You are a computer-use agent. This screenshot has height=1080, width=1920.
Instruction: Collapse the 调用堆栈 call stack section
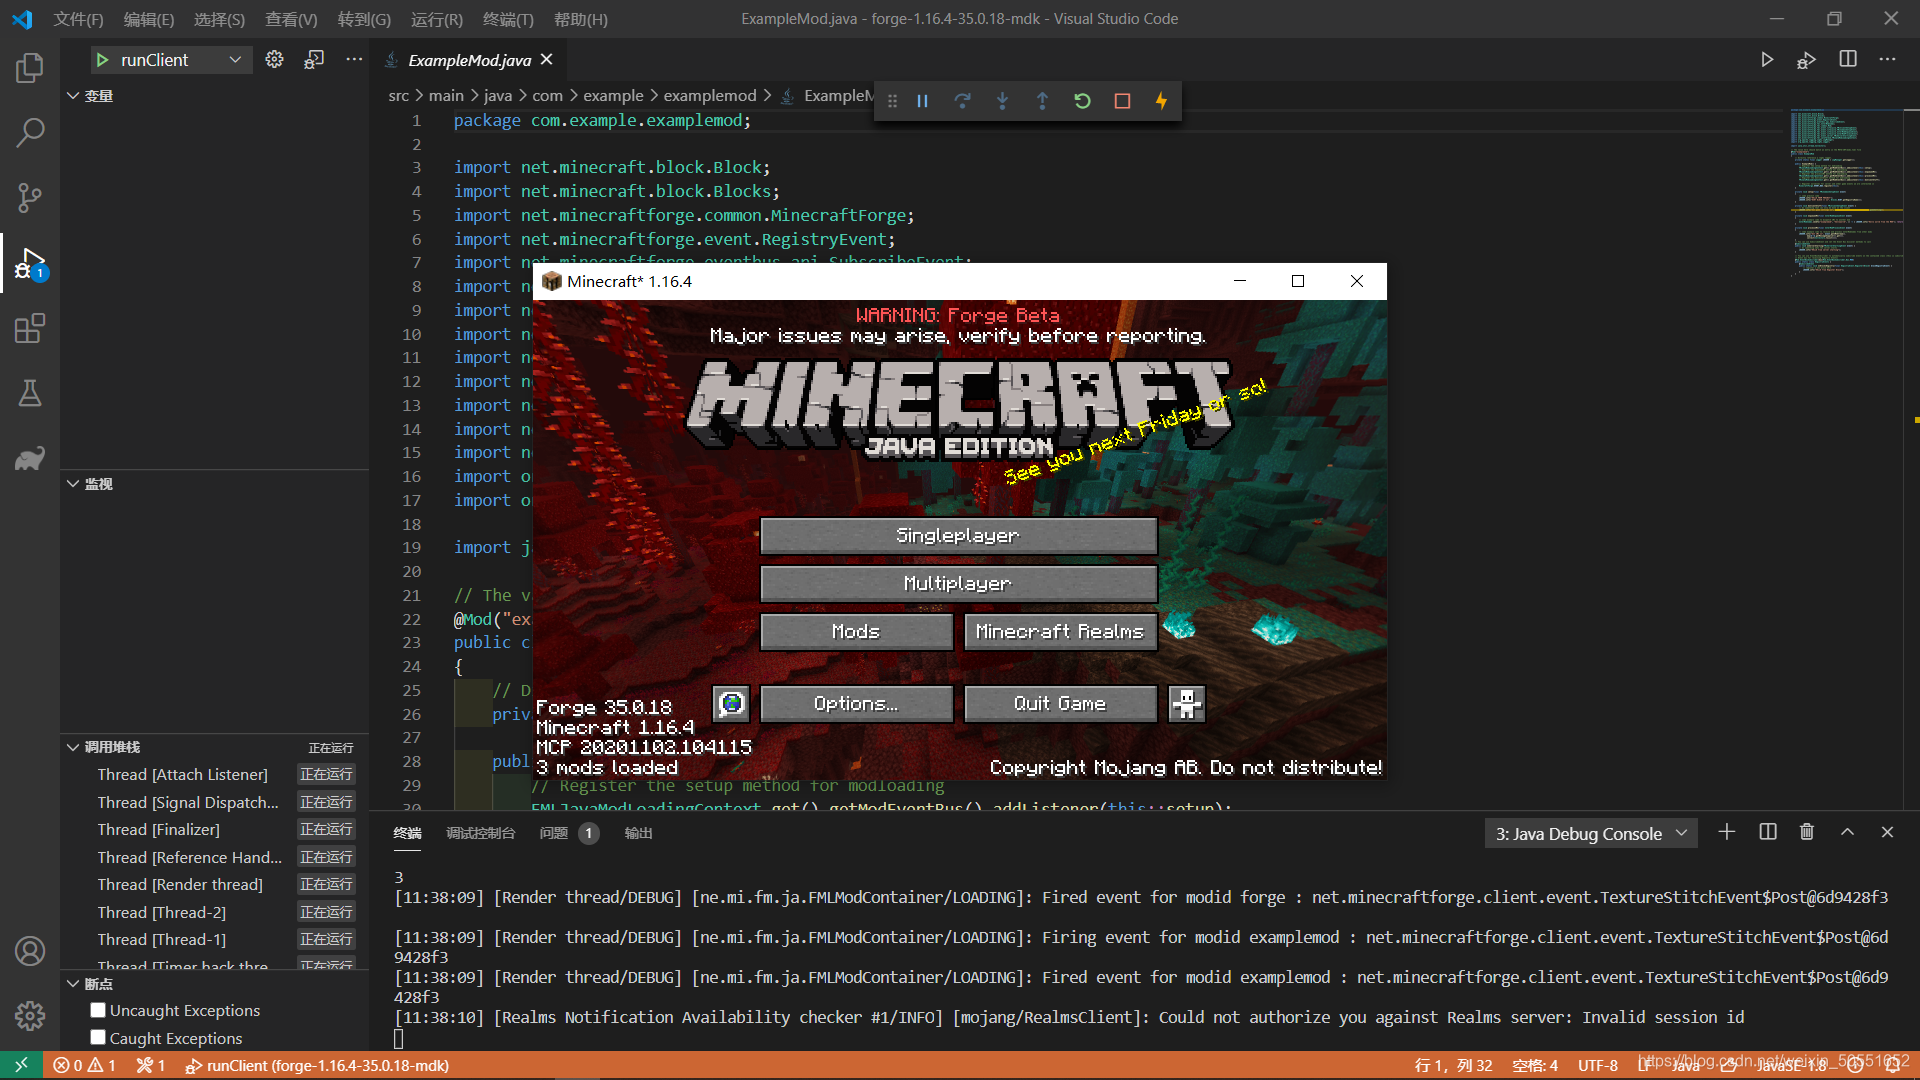(x=73, y=747)
